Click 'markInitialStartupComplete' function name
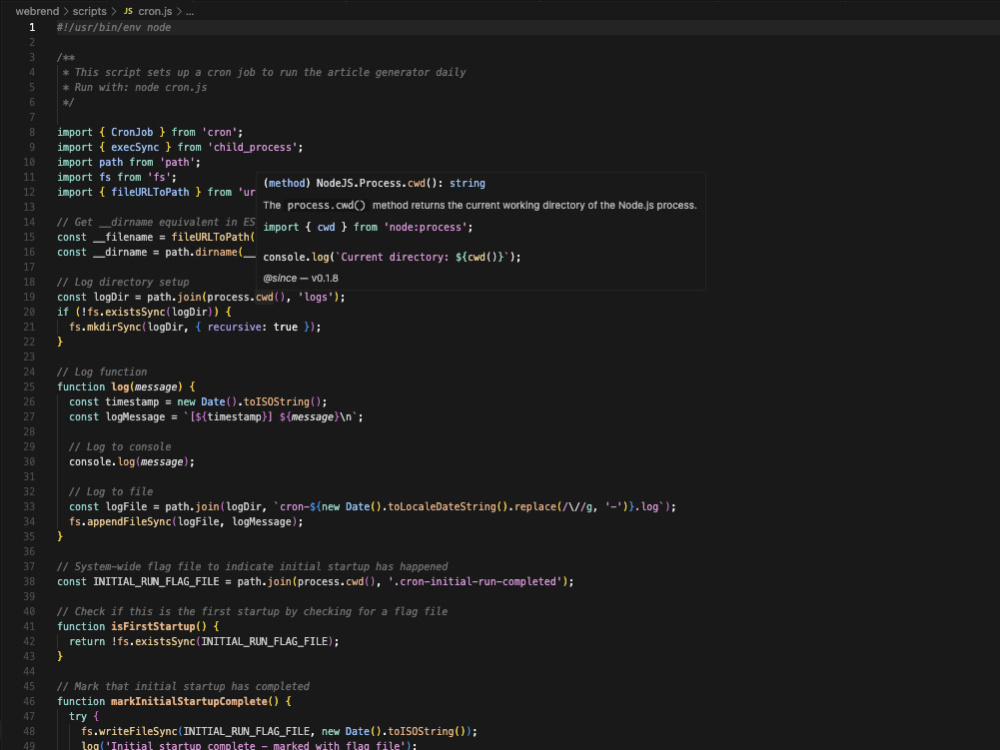 (x=189, y=702)
